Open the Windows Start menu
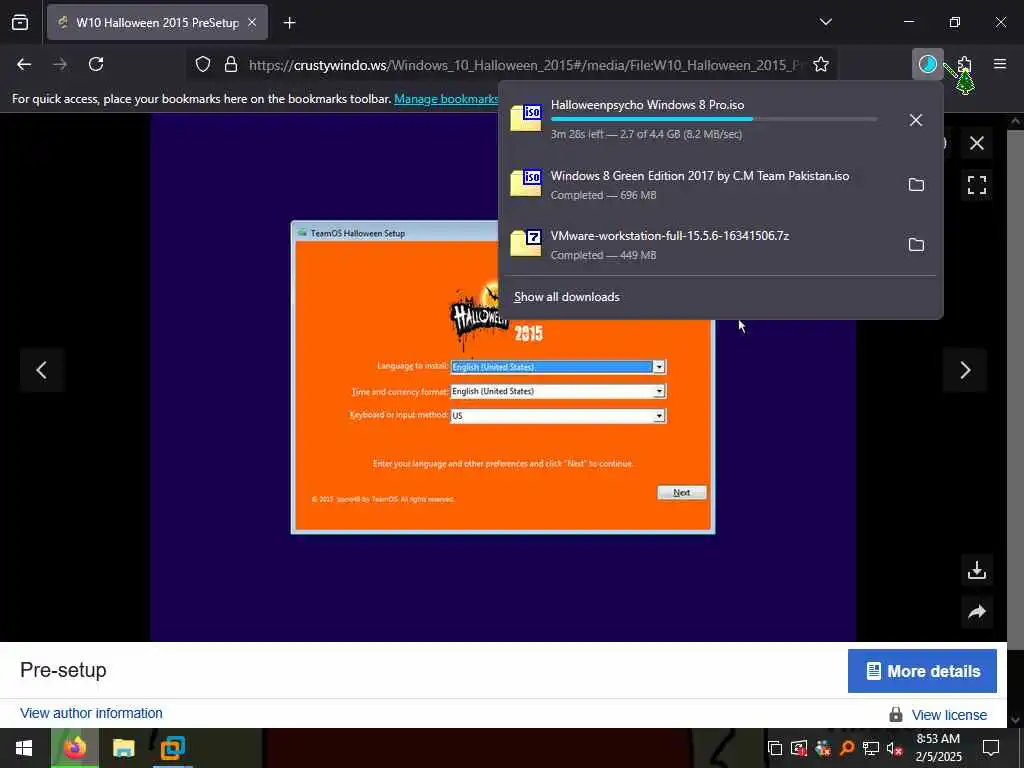This screenshot has height=768, width=1024. pyautogui.click(x=24, y=748)
